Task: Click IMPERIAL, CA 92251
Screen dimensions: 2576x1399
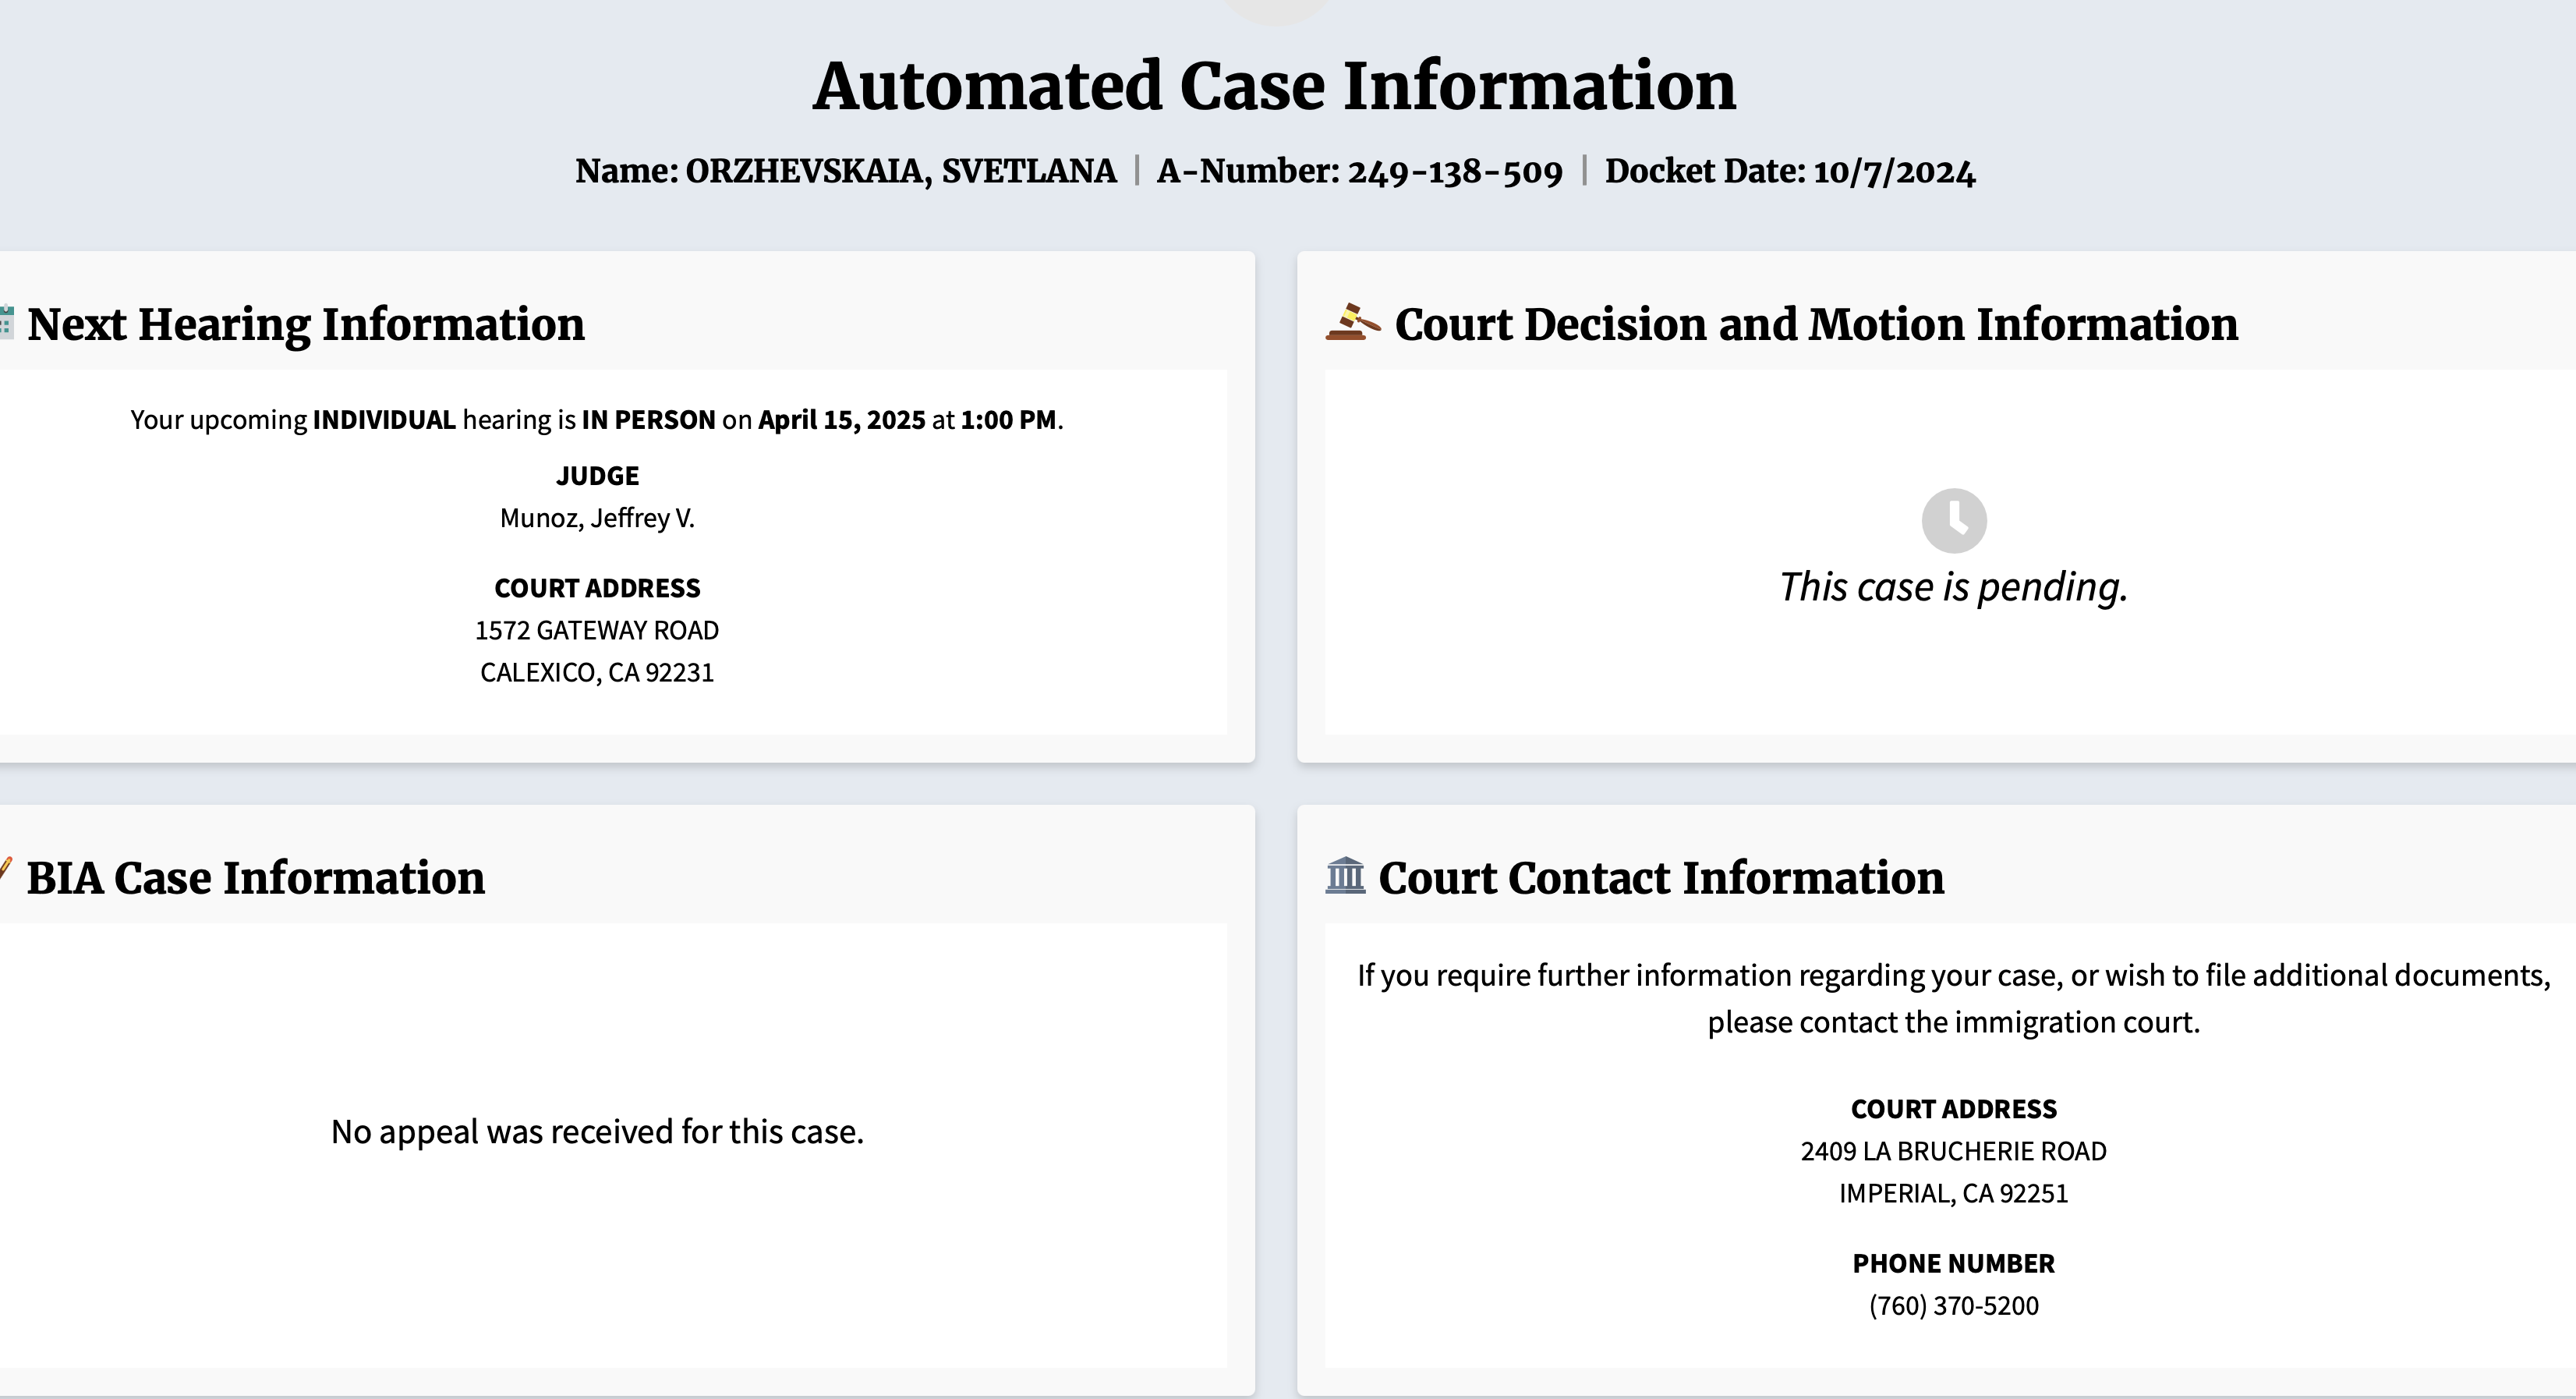Action: [x=1954, y=1193]
